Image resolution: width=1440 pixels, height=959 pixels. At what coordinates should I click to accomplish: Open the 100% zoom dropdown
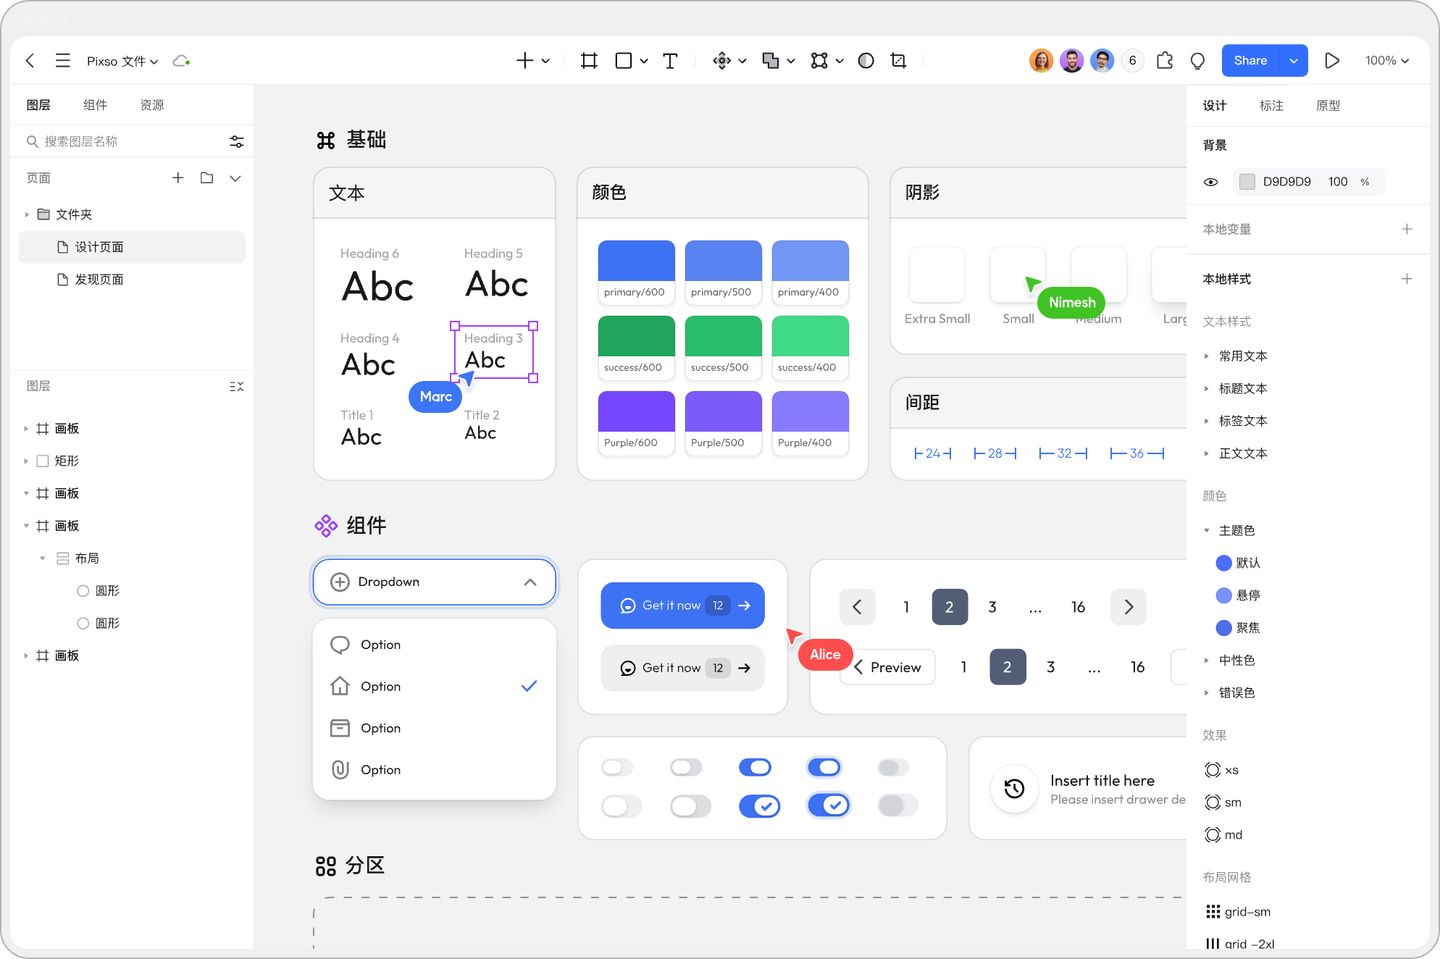pyautogui.click(x=1387, y=61)
